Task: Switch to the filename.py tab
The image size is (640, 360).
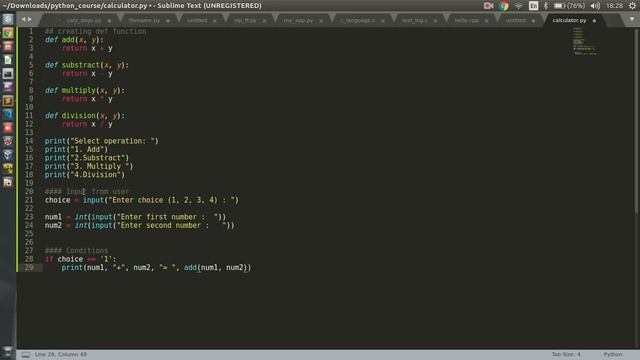Action: (x=144, y=20)
